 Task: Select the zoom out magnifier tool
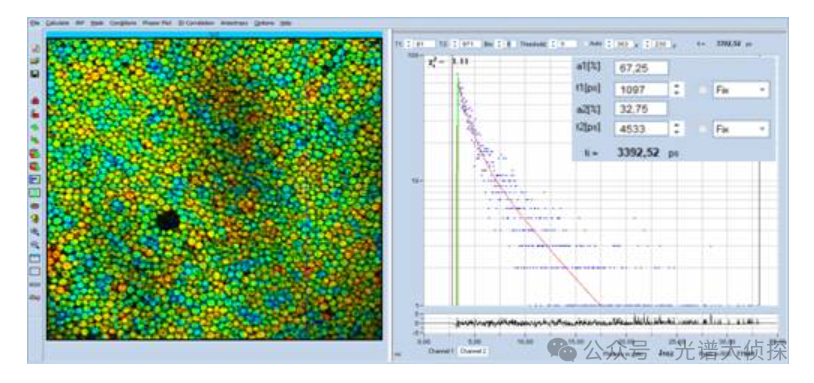(x=35, y=244)
